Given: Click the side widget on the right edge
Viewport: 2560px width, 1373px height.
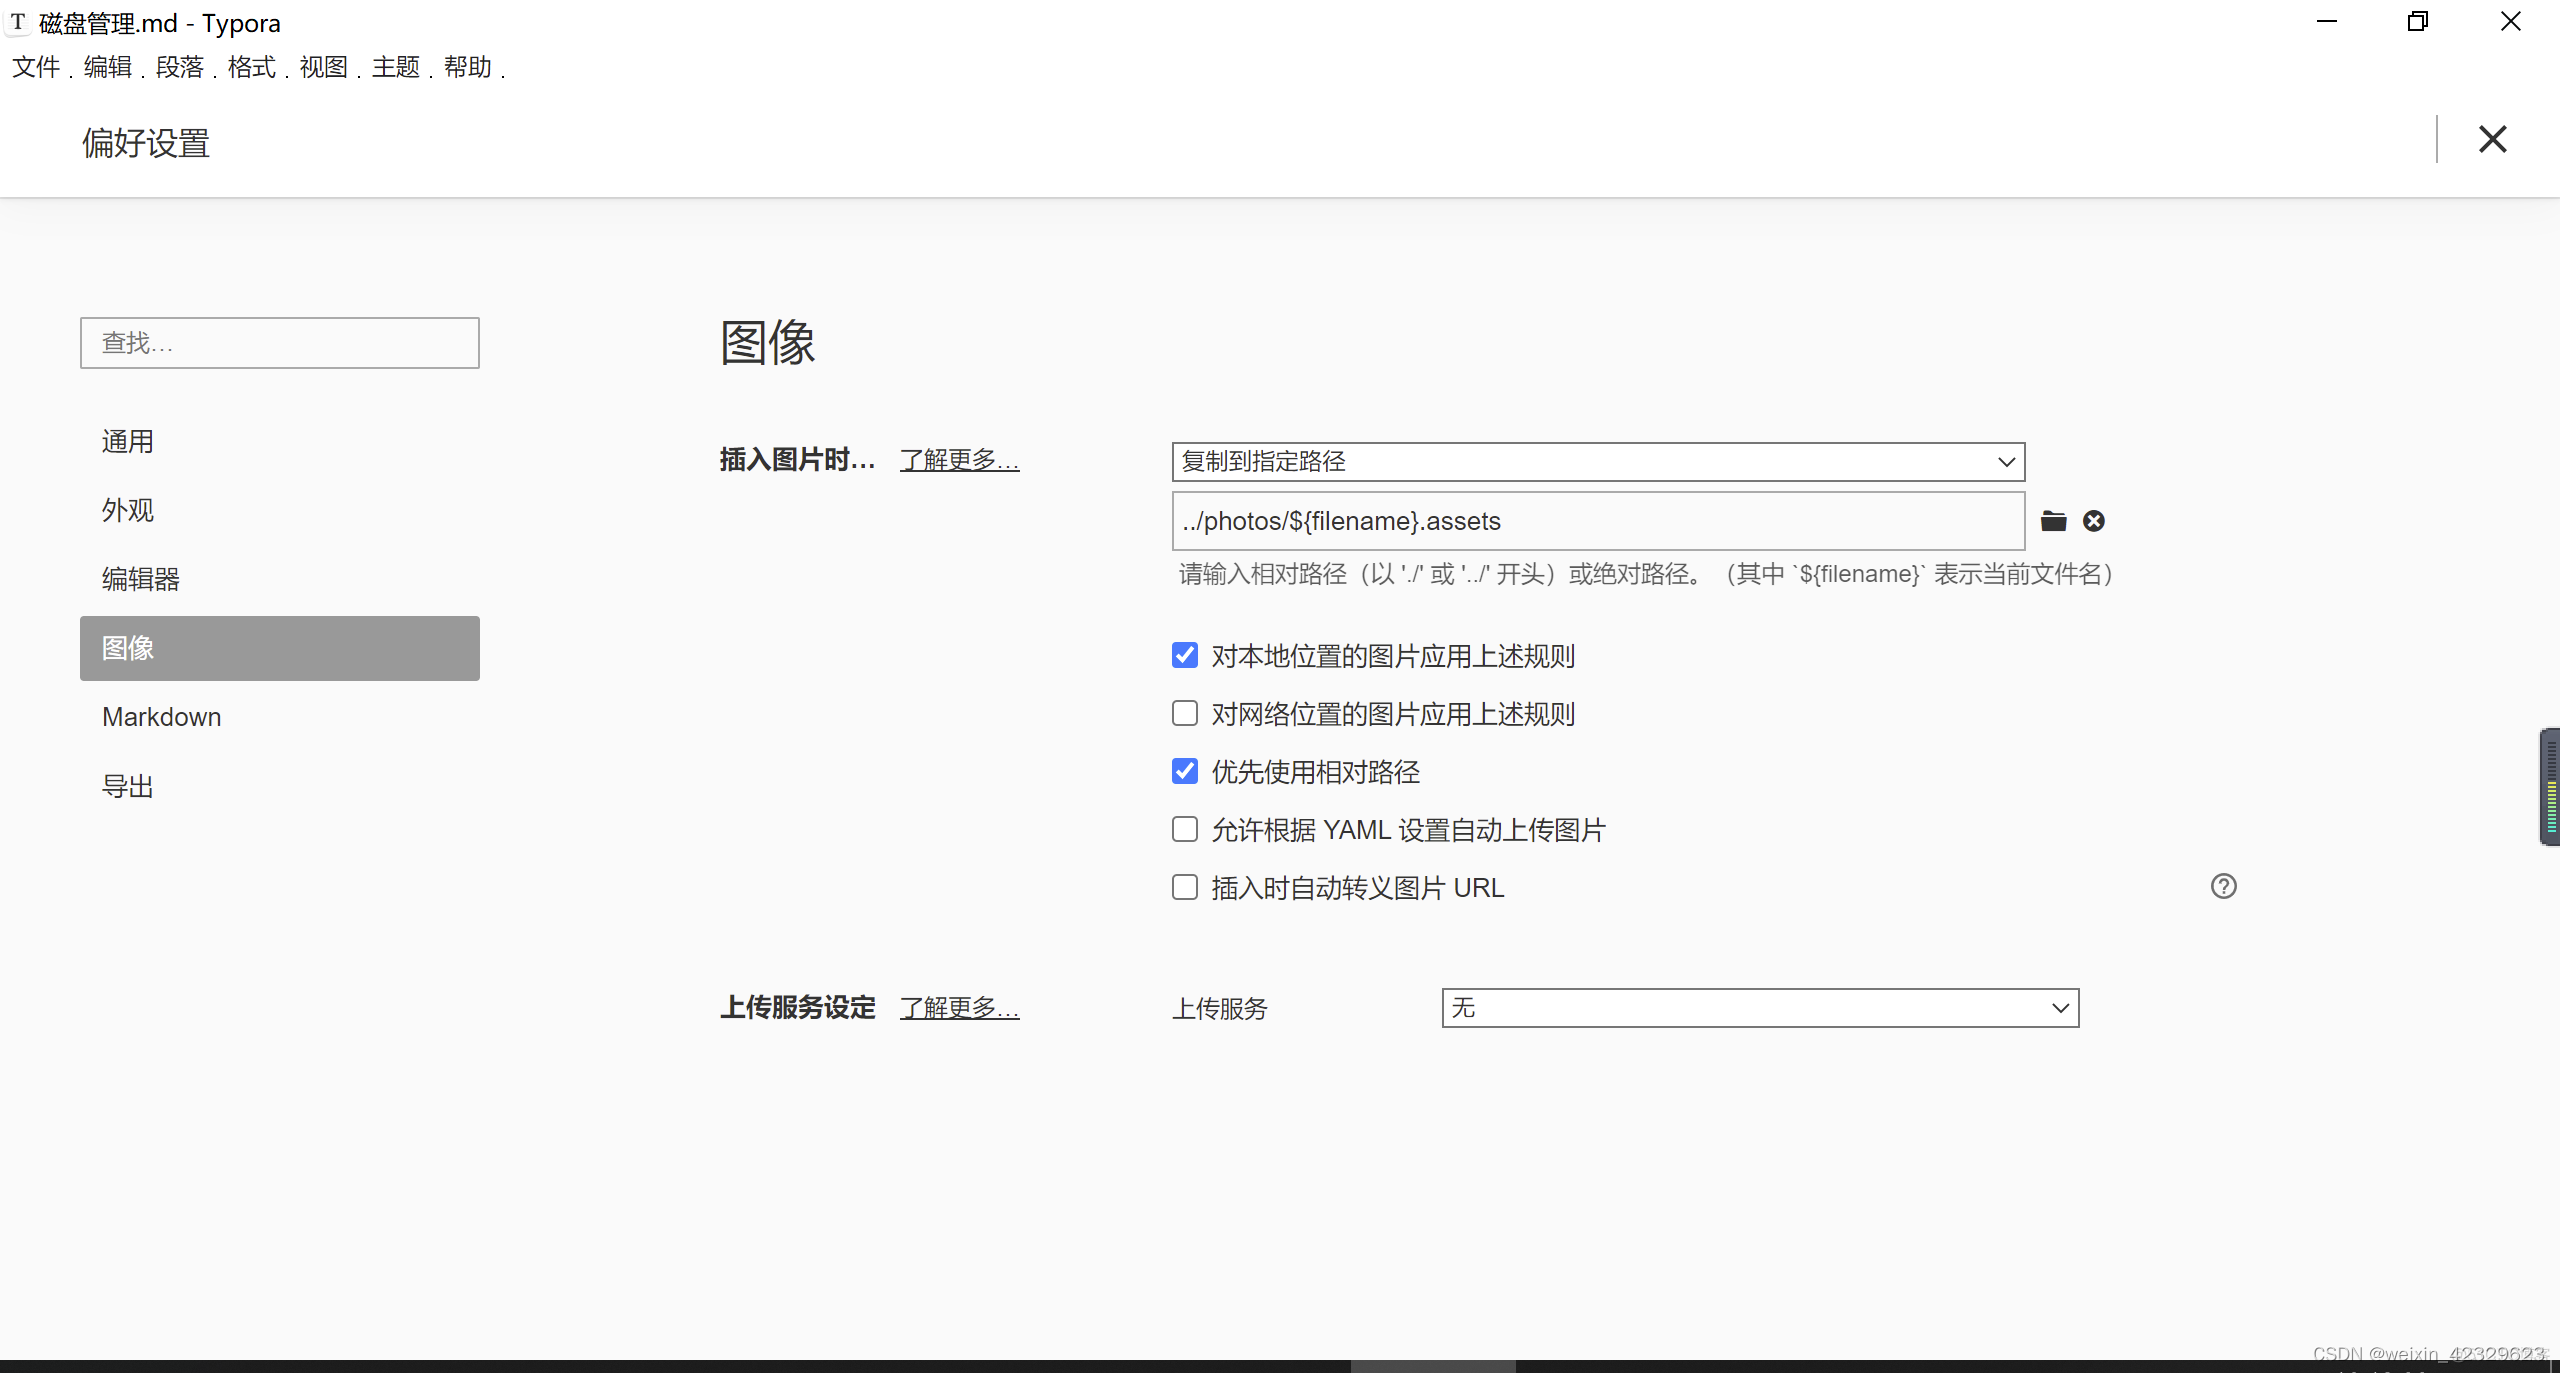Looking at the screenshot, I should click(2549, 786).
